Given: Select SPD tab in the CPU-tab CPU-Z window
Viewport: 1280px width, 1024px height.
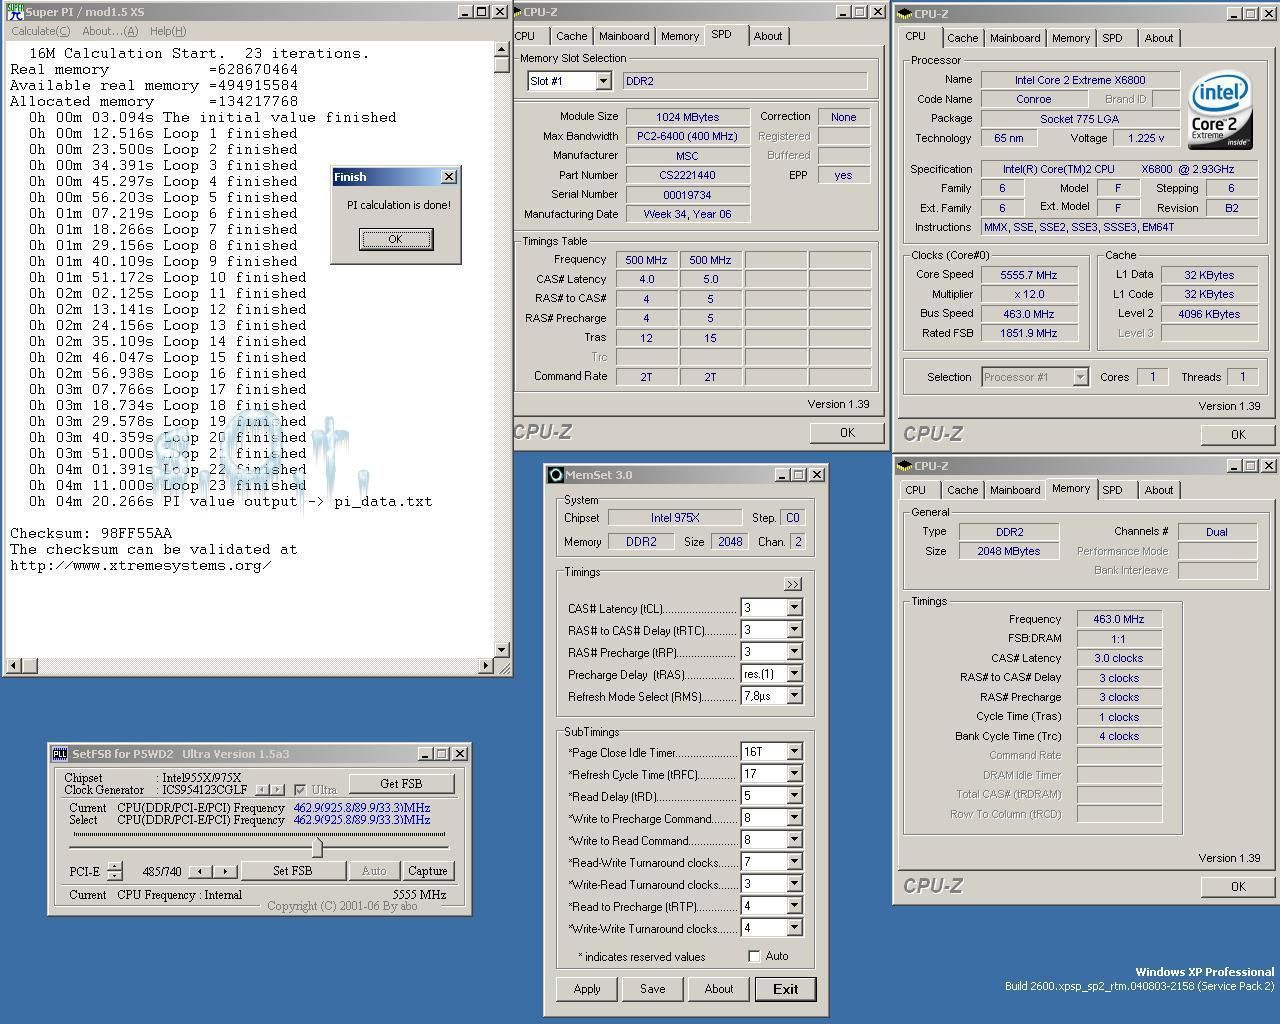Looking at the screenshot, I should click(1112, 38).
